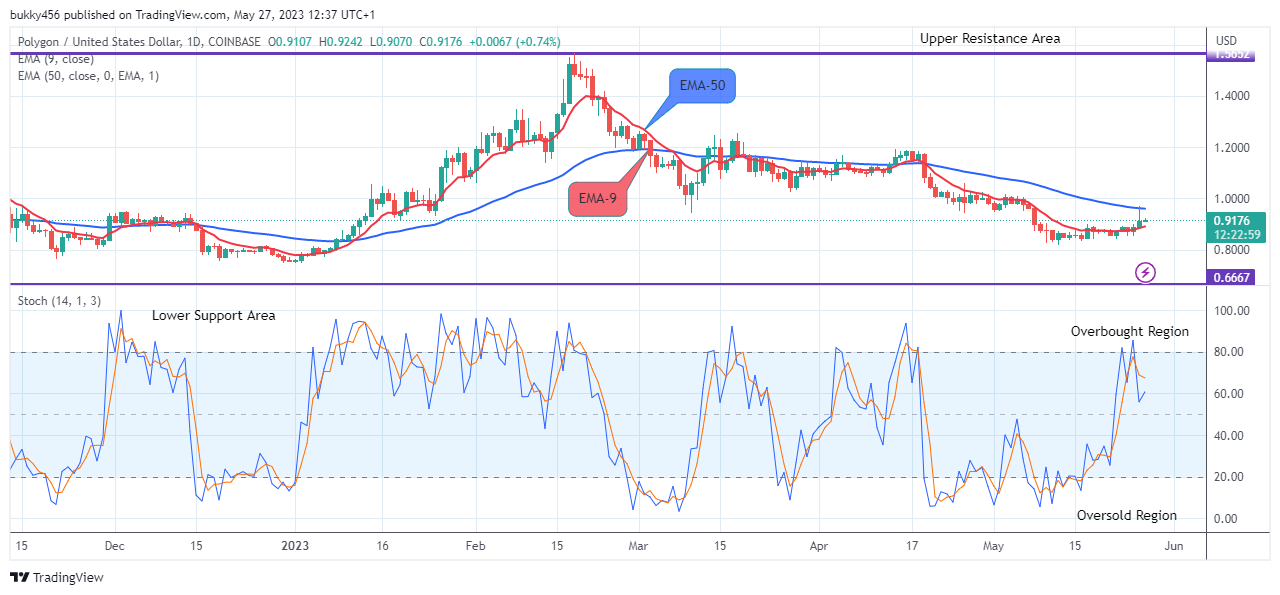Click the Upper Resistance Area text

[x=990, y=39]
